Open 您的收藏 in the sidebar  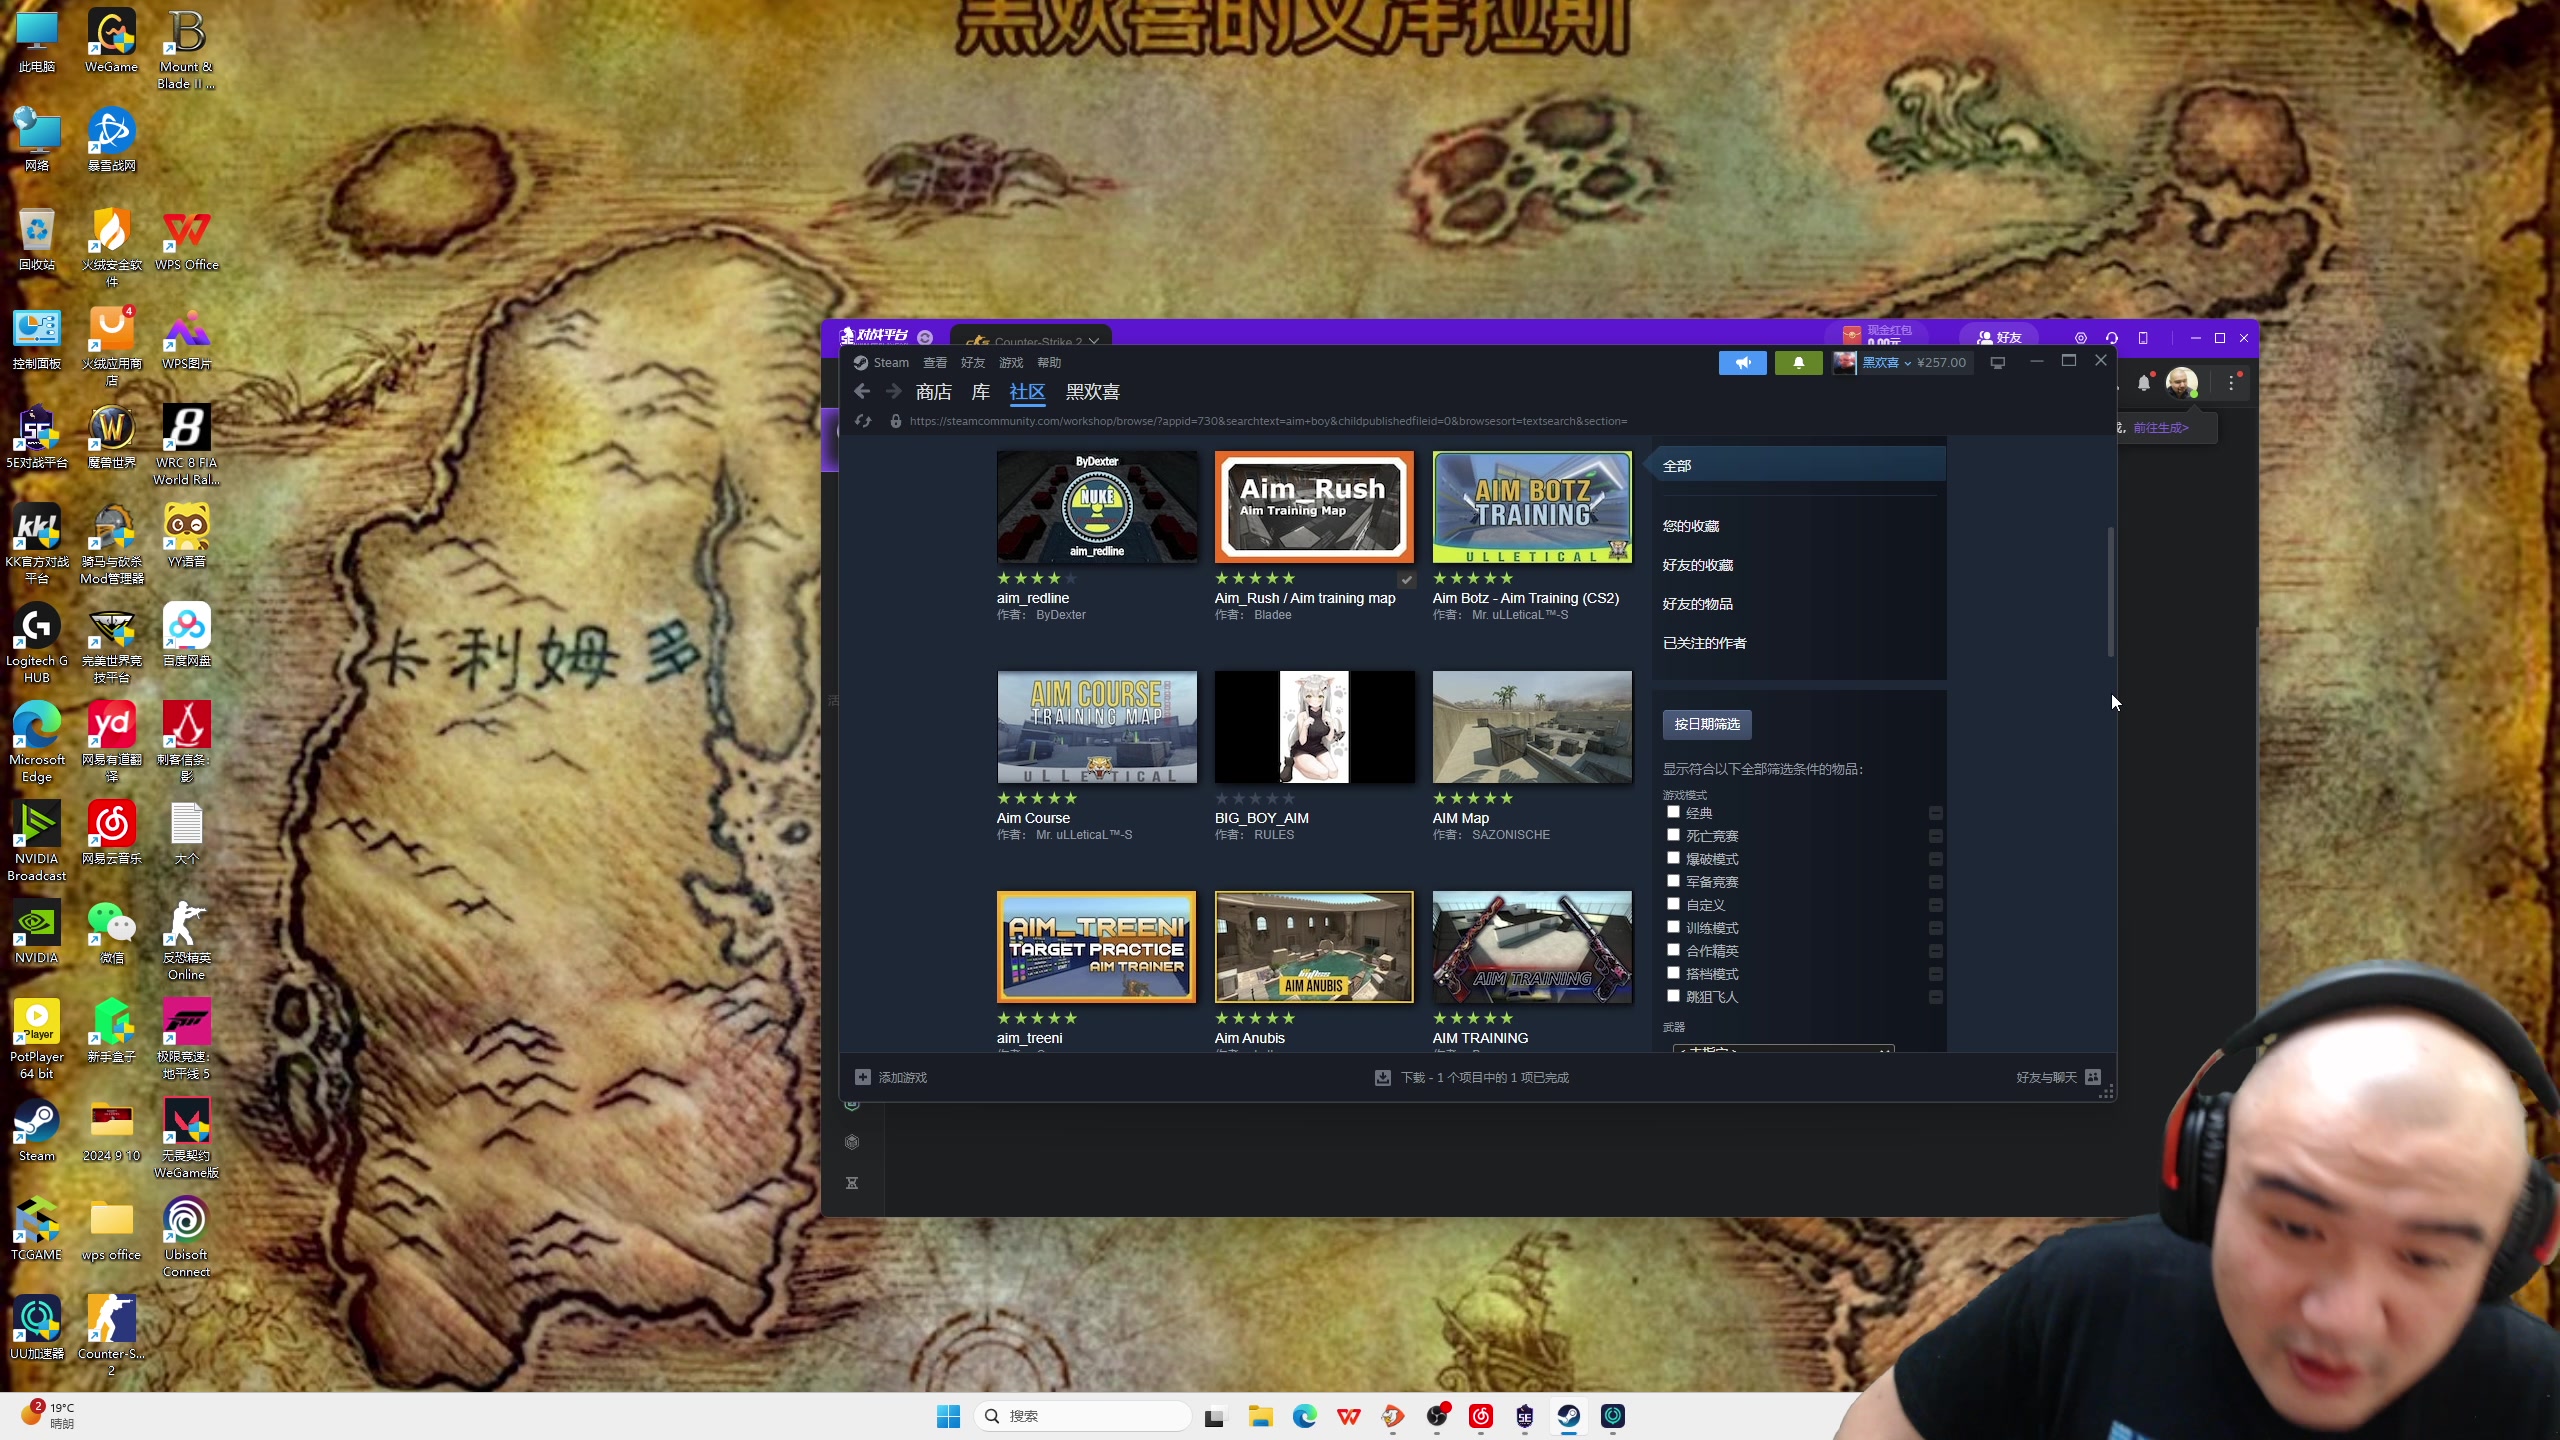point(1690,526)
